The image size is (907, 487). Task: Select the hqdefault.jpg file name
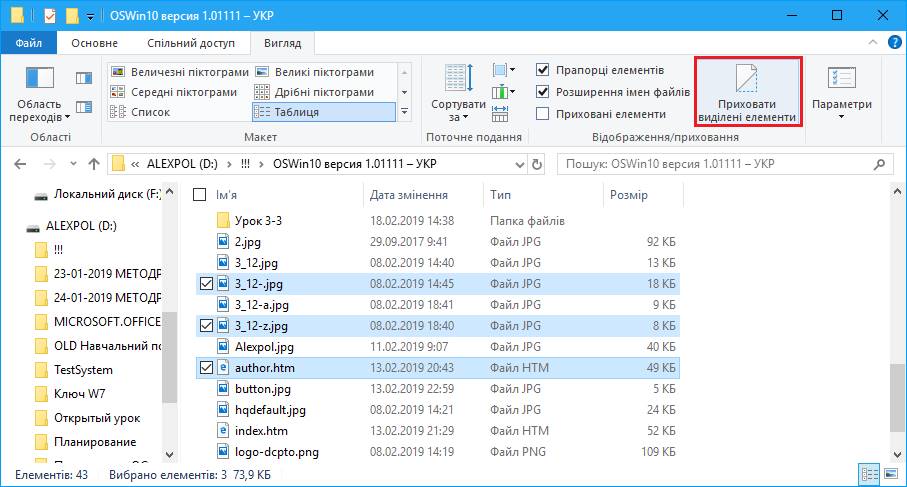pyautogui.click(x=270, y=410)
